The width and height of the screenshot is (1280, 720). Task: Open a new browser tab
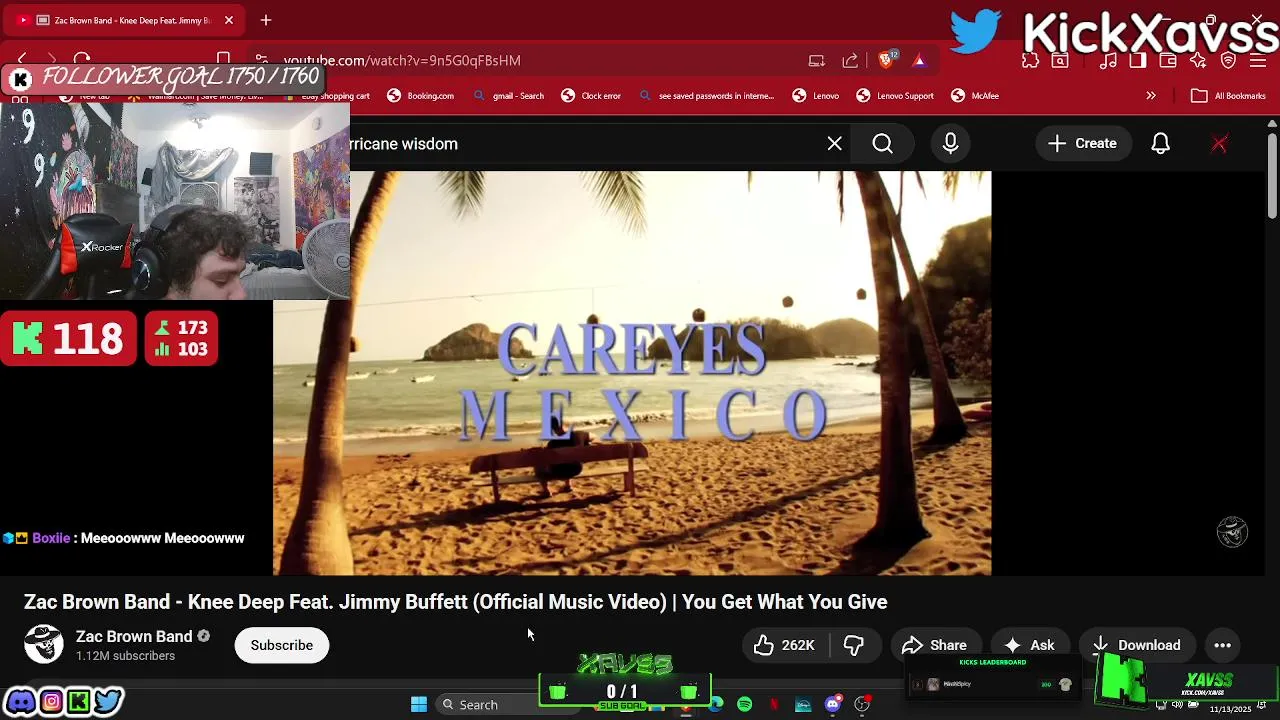coord(266,20)
